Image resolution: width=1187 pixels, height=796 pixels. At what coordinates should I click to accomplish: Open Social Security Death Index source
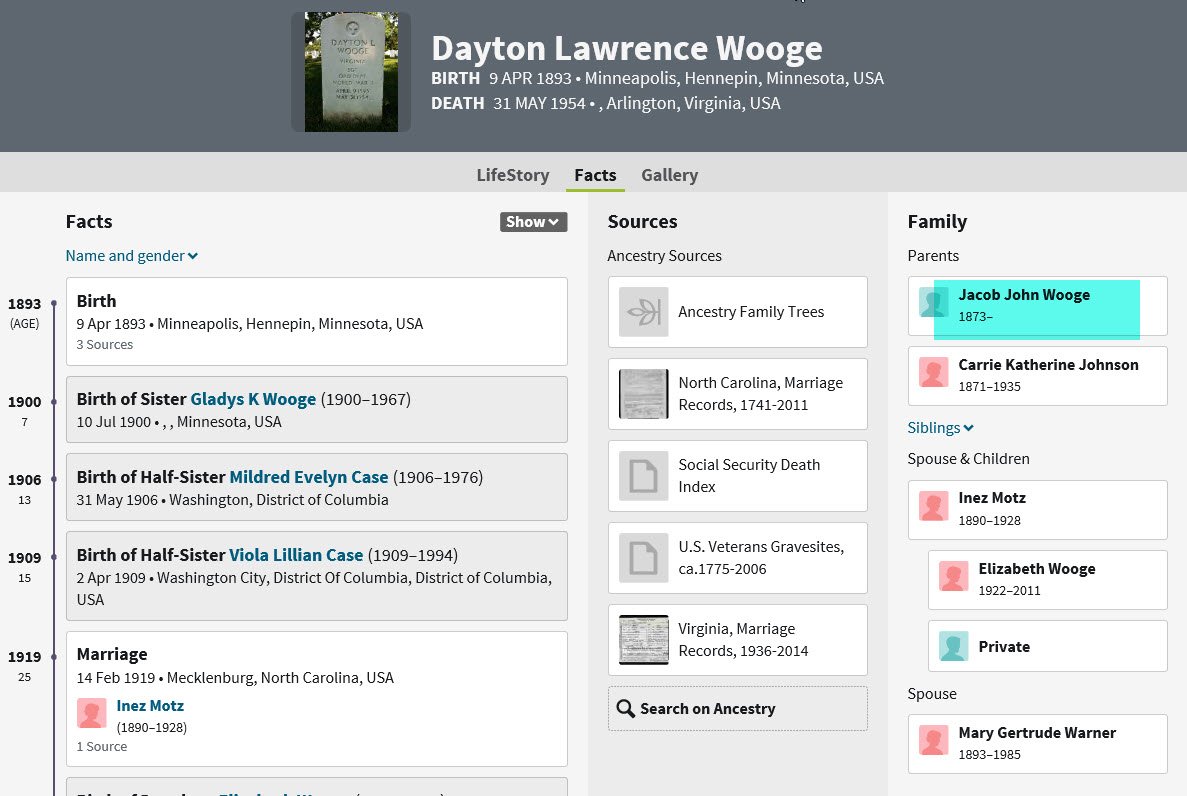click(x=737, y=476)
